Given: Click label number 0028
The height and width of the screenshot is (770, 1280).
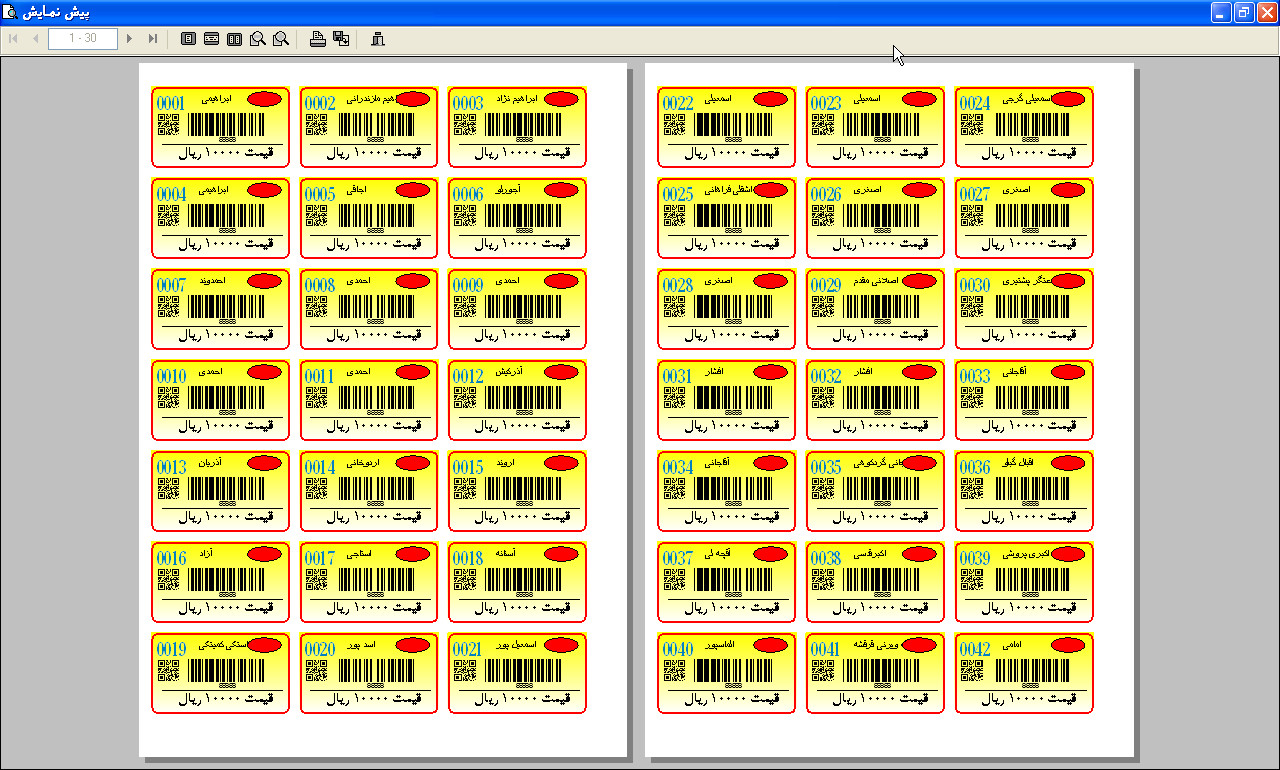Looking at the screenshot, I should [678, 285].
